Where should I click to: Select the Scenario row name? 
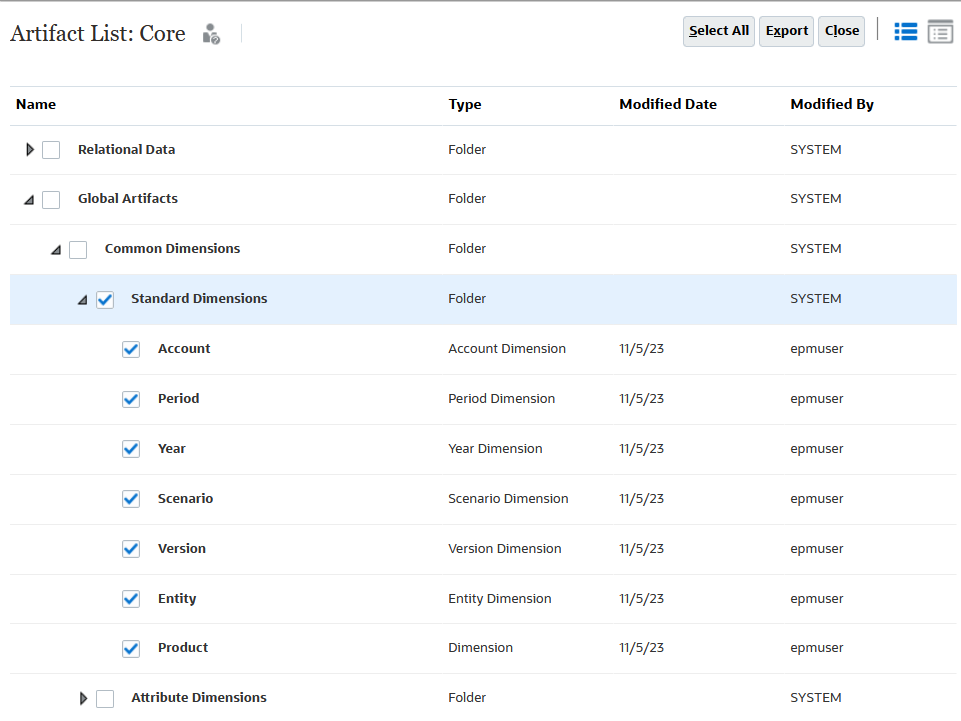point(185,498)
